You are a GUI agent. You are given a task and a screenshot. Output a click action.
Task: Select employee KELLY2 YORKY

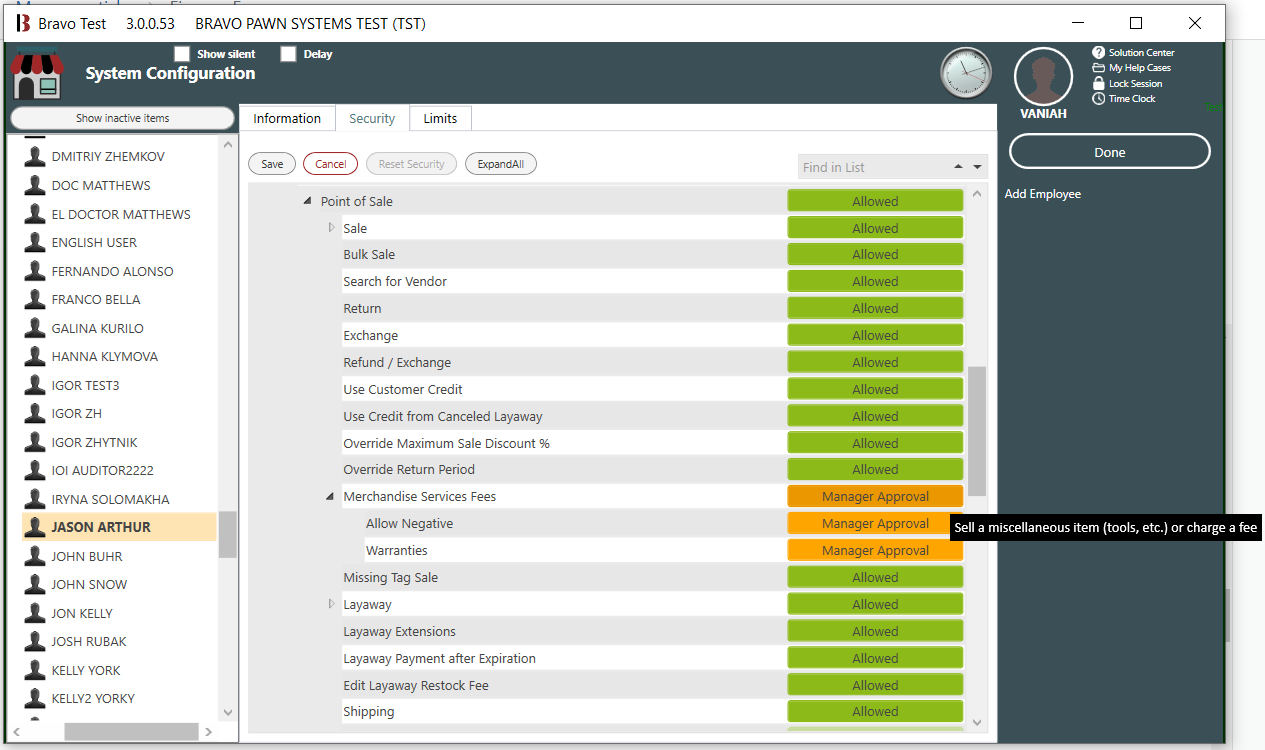point(93,699)
